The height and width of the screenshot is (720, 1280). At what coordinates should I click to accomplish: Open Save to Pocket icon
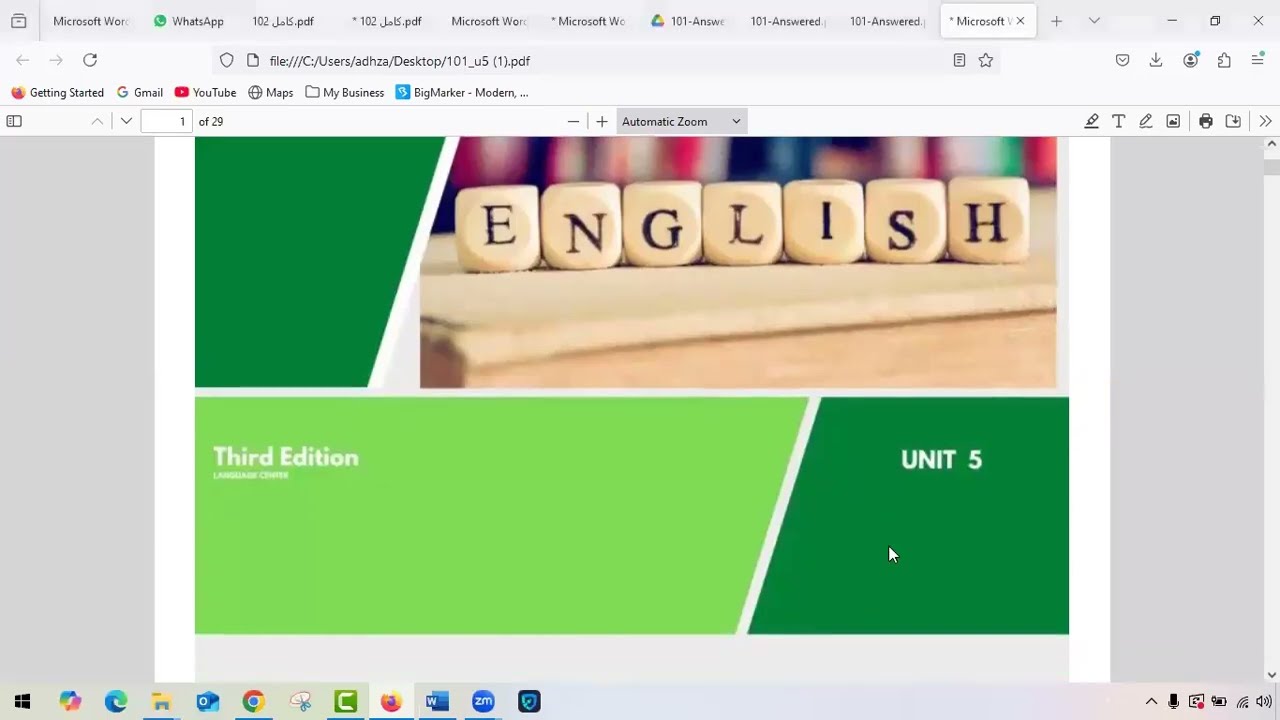point(1122,60)
